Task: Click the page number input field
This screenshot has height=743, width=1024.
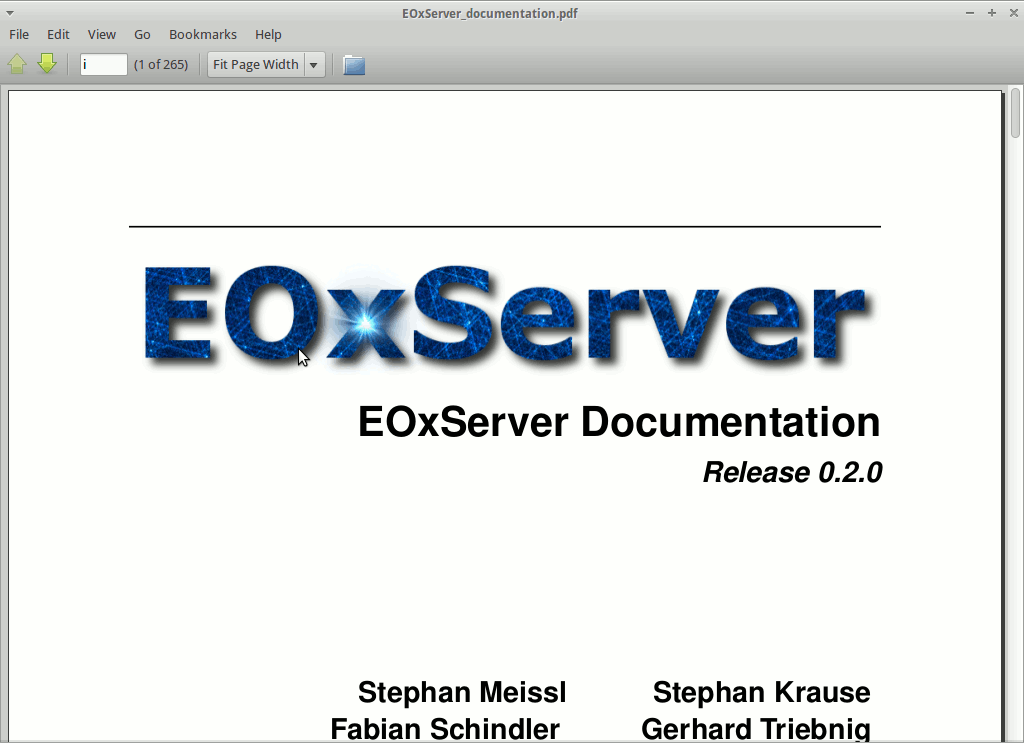Action: click(x=103, y=65)
